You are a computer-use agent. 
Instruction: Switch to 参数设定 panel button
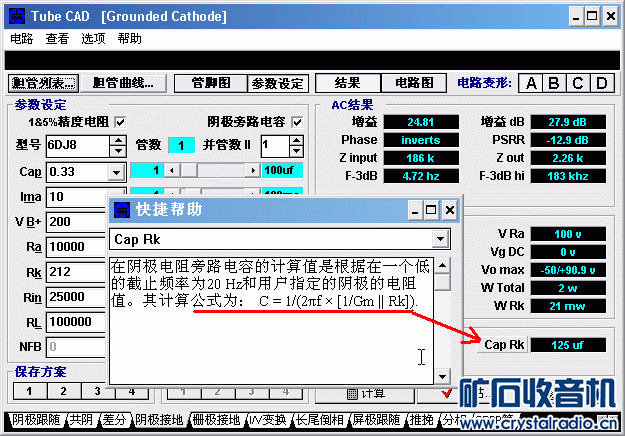[278, 83]
